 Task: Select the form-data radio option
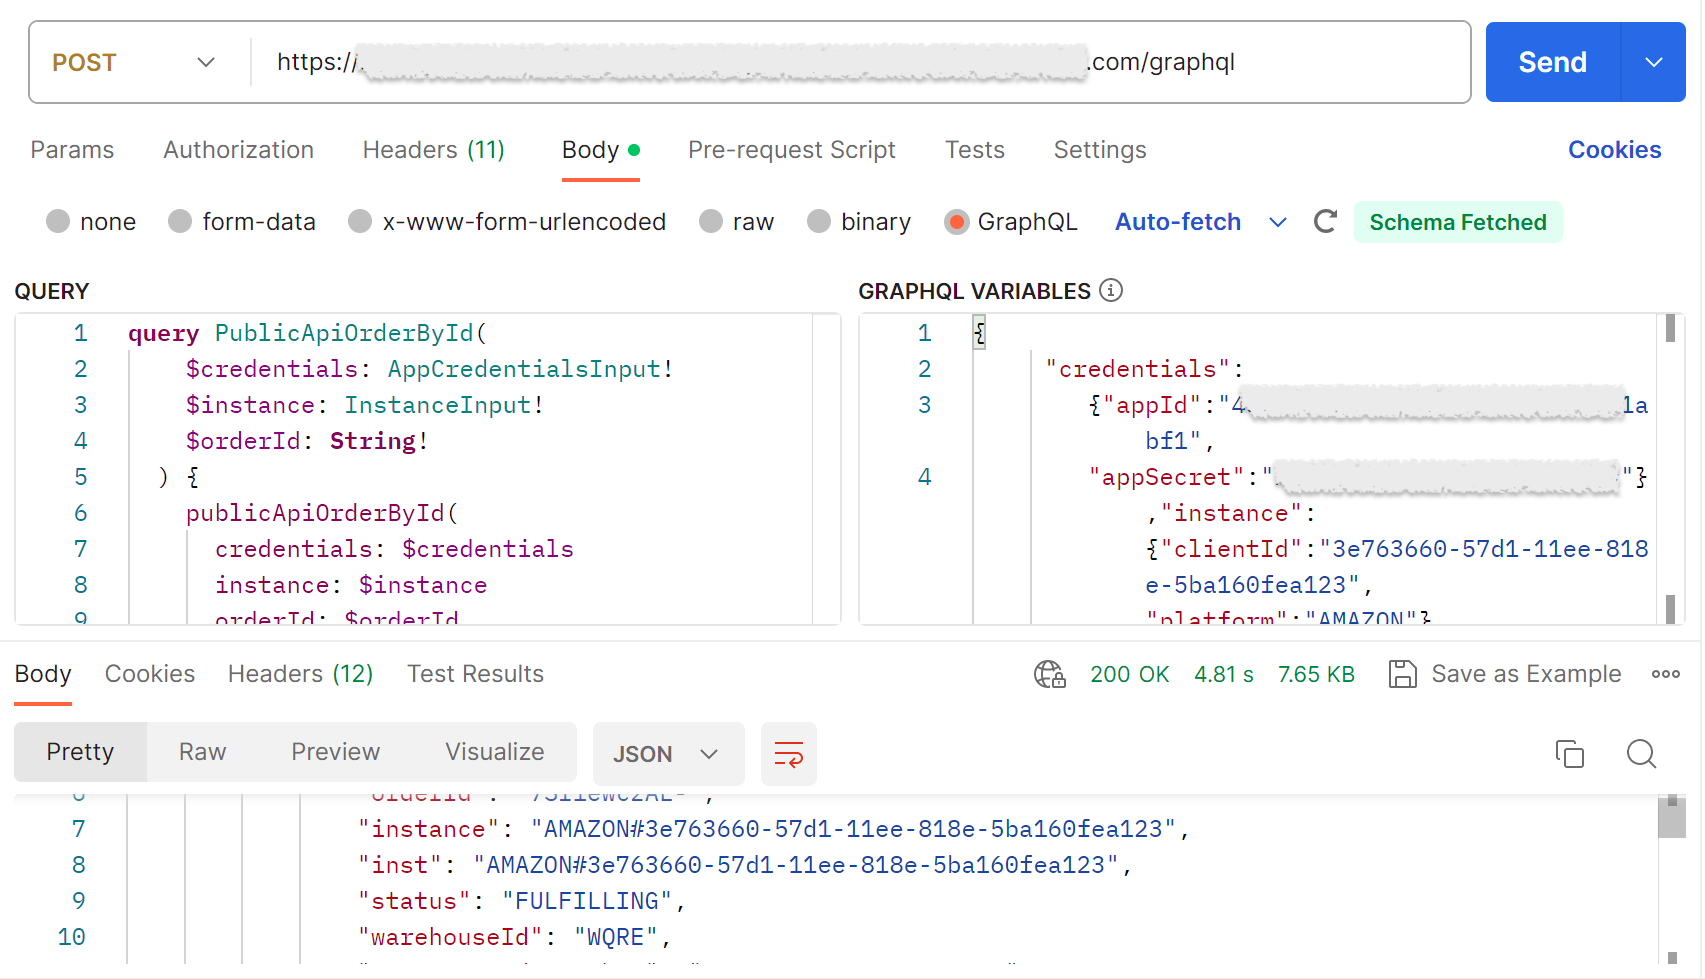coord(180,222)
